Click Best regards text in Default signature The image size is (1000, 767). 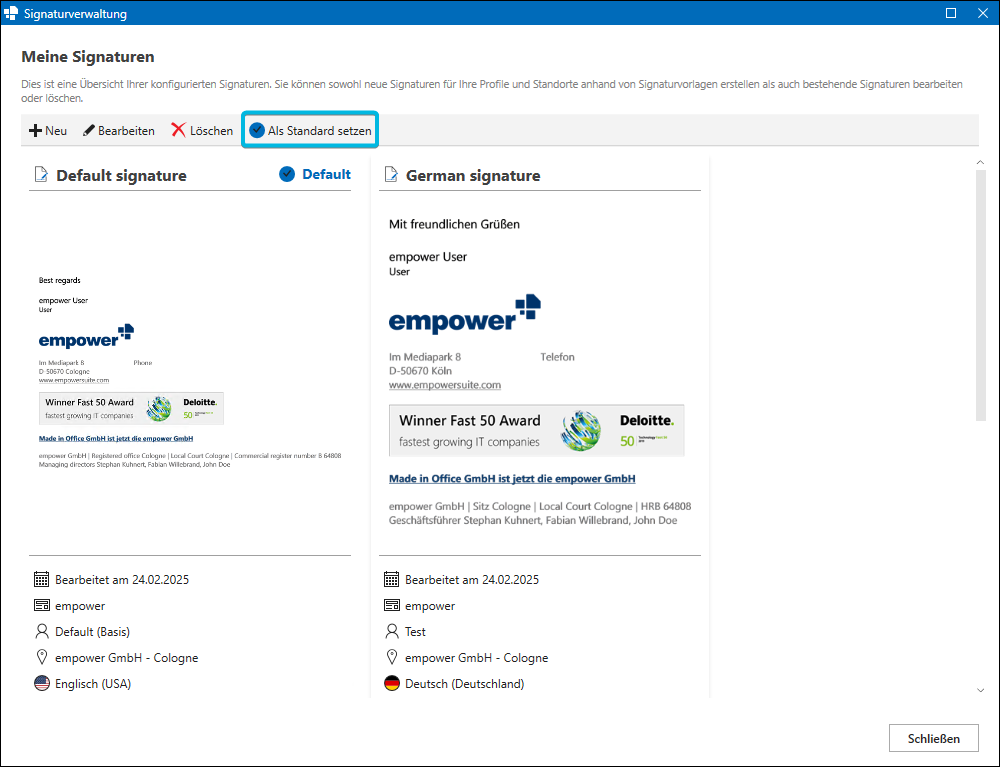point(59,280)
